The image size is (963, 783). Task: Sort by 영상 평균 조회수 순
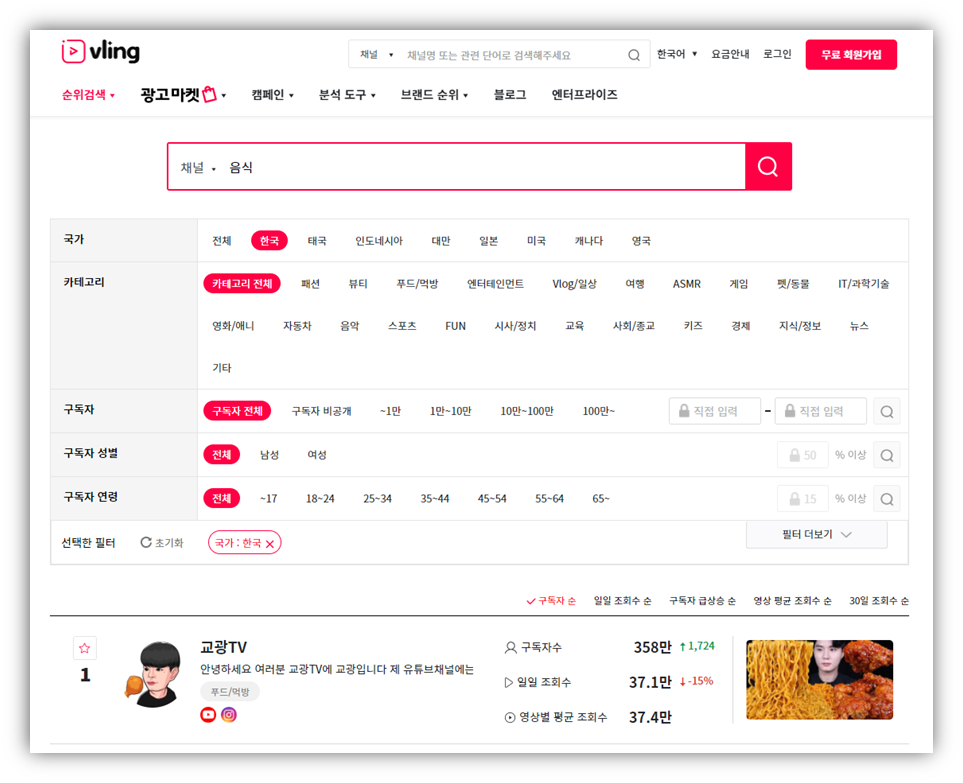792,601
